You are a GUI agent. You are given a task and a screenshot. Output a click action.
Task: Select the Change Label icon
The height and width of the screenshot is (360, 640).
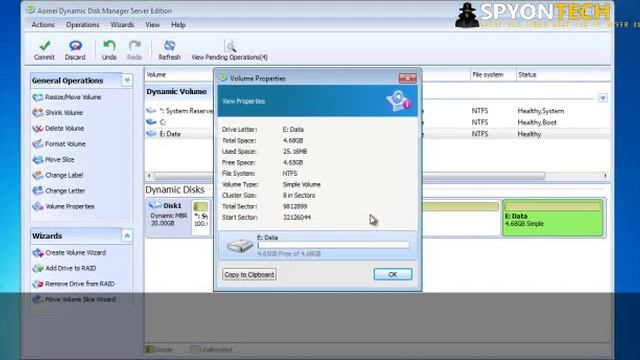[38, 175]
